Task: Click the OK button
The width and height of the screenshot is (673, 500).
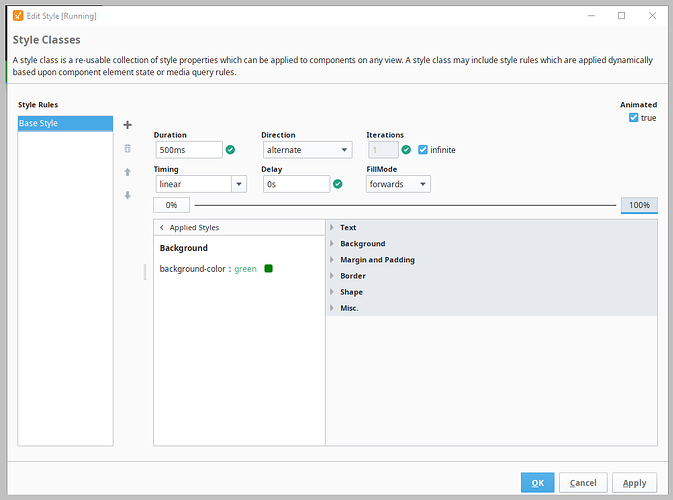Action: [537, 483]
